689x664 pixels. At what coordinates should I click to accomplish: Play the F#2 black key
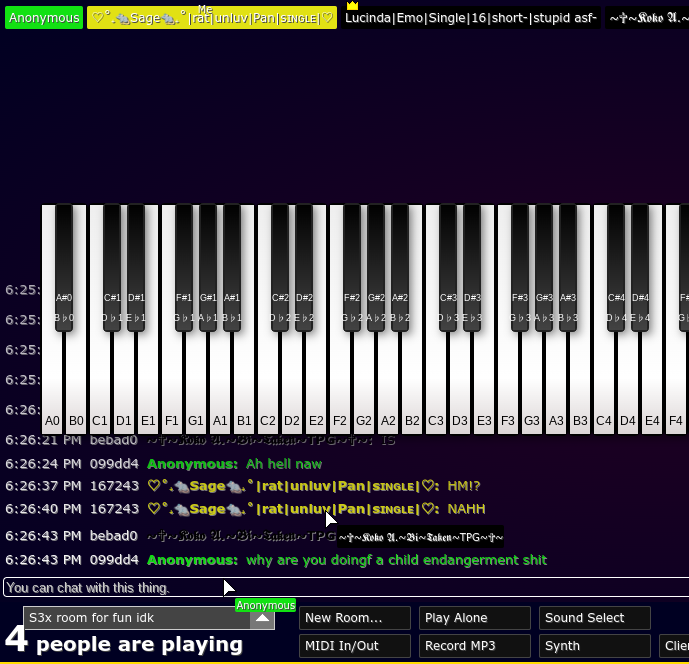pos(352,268)
